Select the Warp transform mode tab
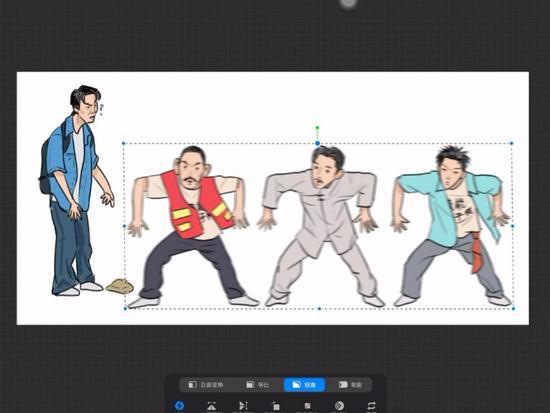The width and height of the screenshot is (550, 413). click(x=350, y=385)
